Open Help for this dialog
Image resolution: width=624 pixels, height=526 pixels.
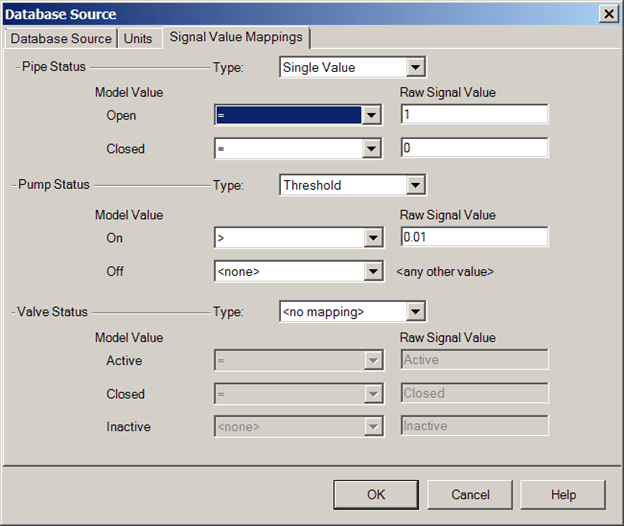(x=563, y=495)
